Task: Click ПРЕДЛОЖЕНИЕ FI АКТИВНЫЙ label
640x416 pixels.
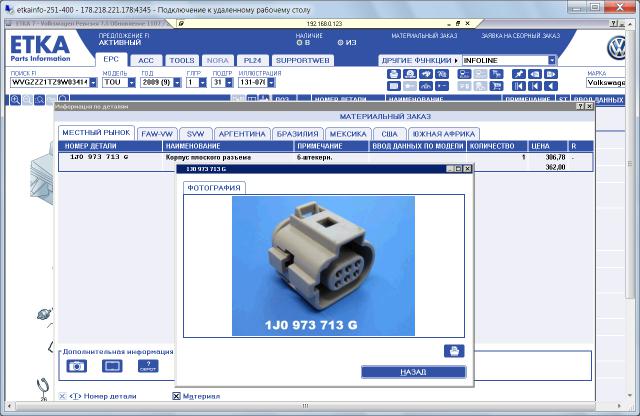Action: click(124, 39)
